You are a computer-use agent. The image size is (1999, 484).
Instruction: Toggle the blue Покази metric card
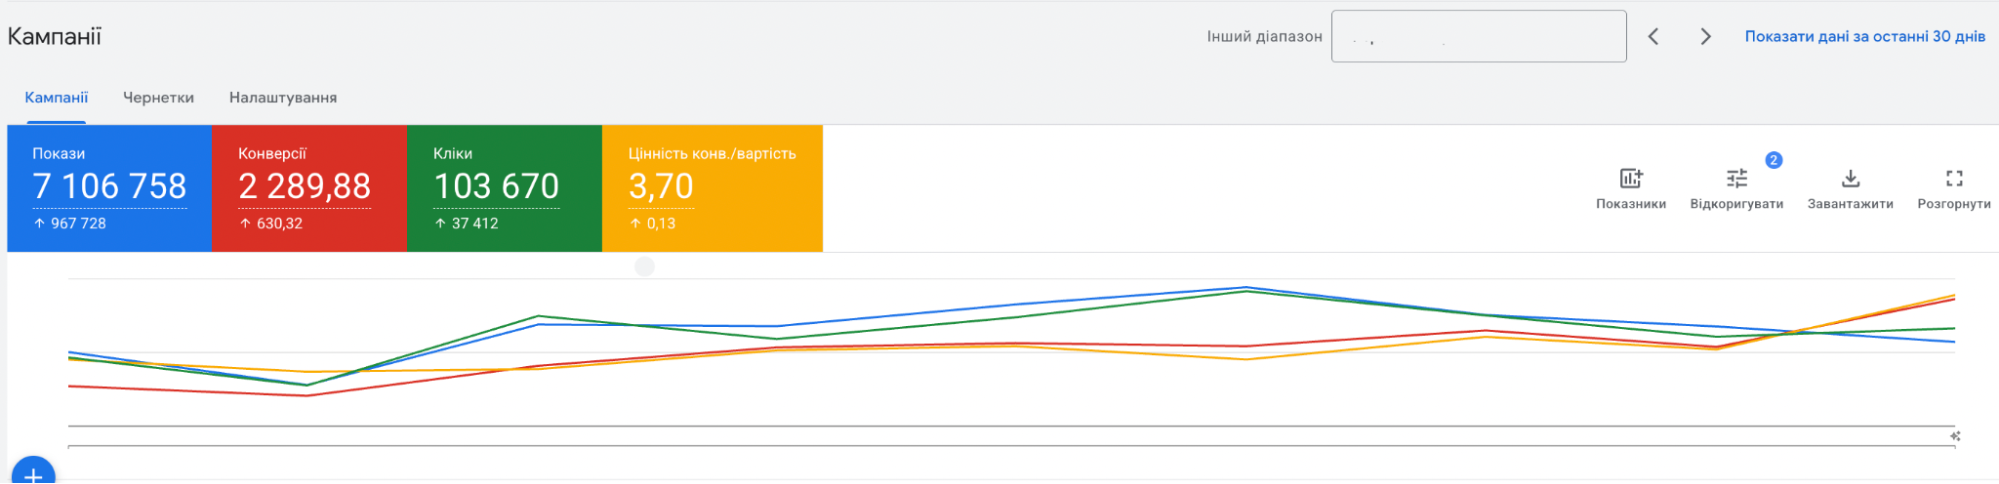click(x=109, y=188)
